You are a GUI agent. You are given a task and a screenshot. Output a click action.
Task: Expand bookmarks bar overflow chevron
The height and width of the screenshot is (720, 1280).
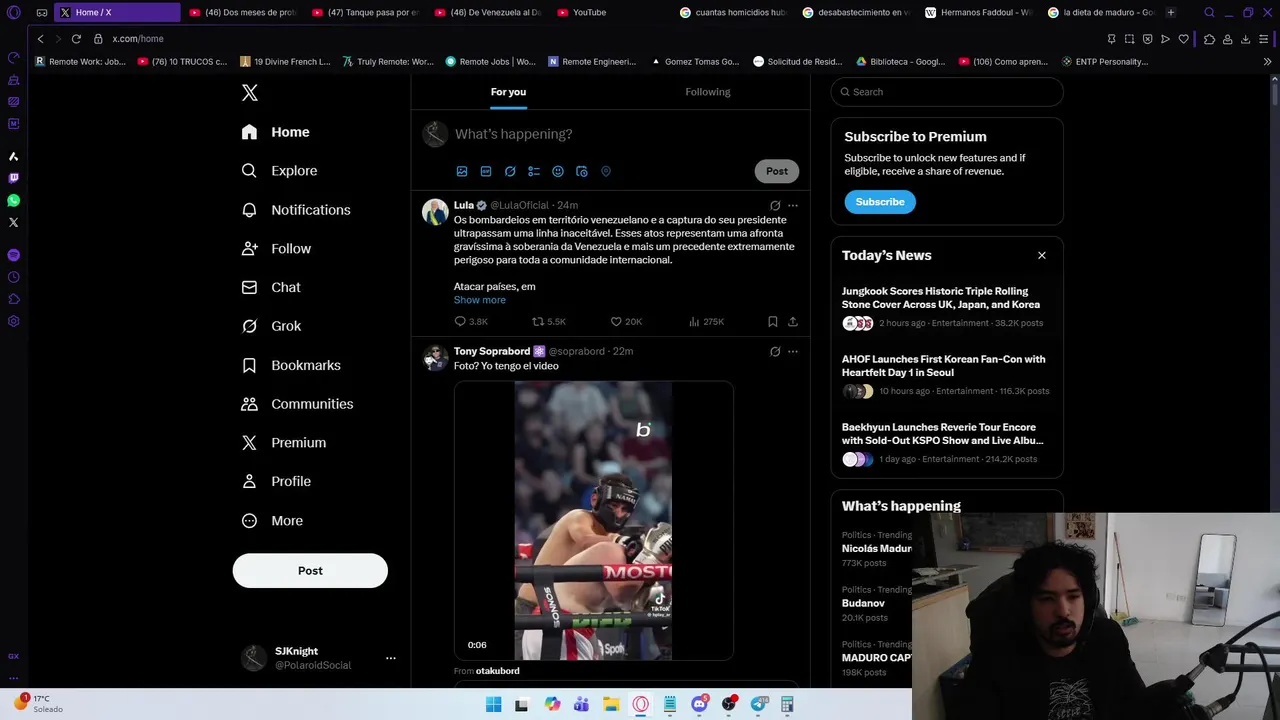click(1268, 62)
